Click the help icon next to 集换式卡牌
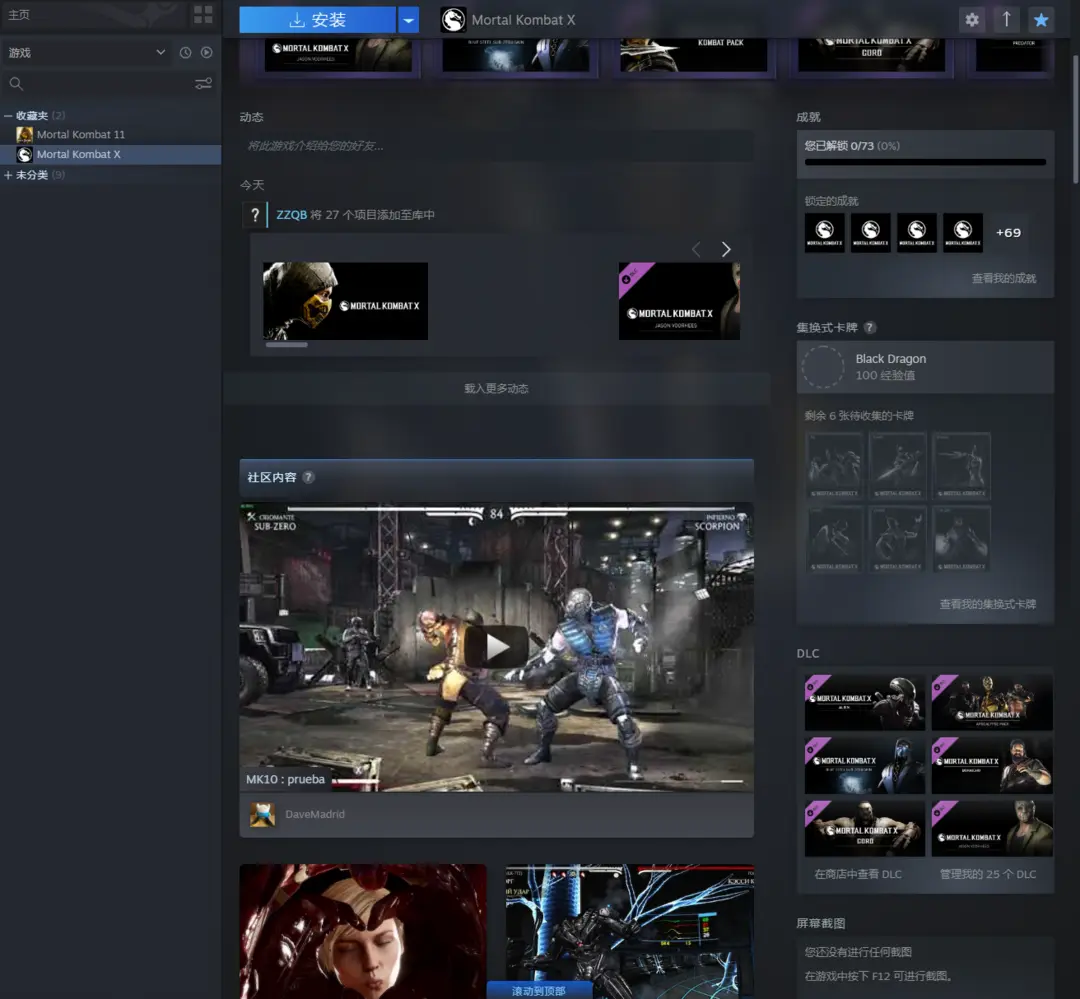 [x=871, y=327]
